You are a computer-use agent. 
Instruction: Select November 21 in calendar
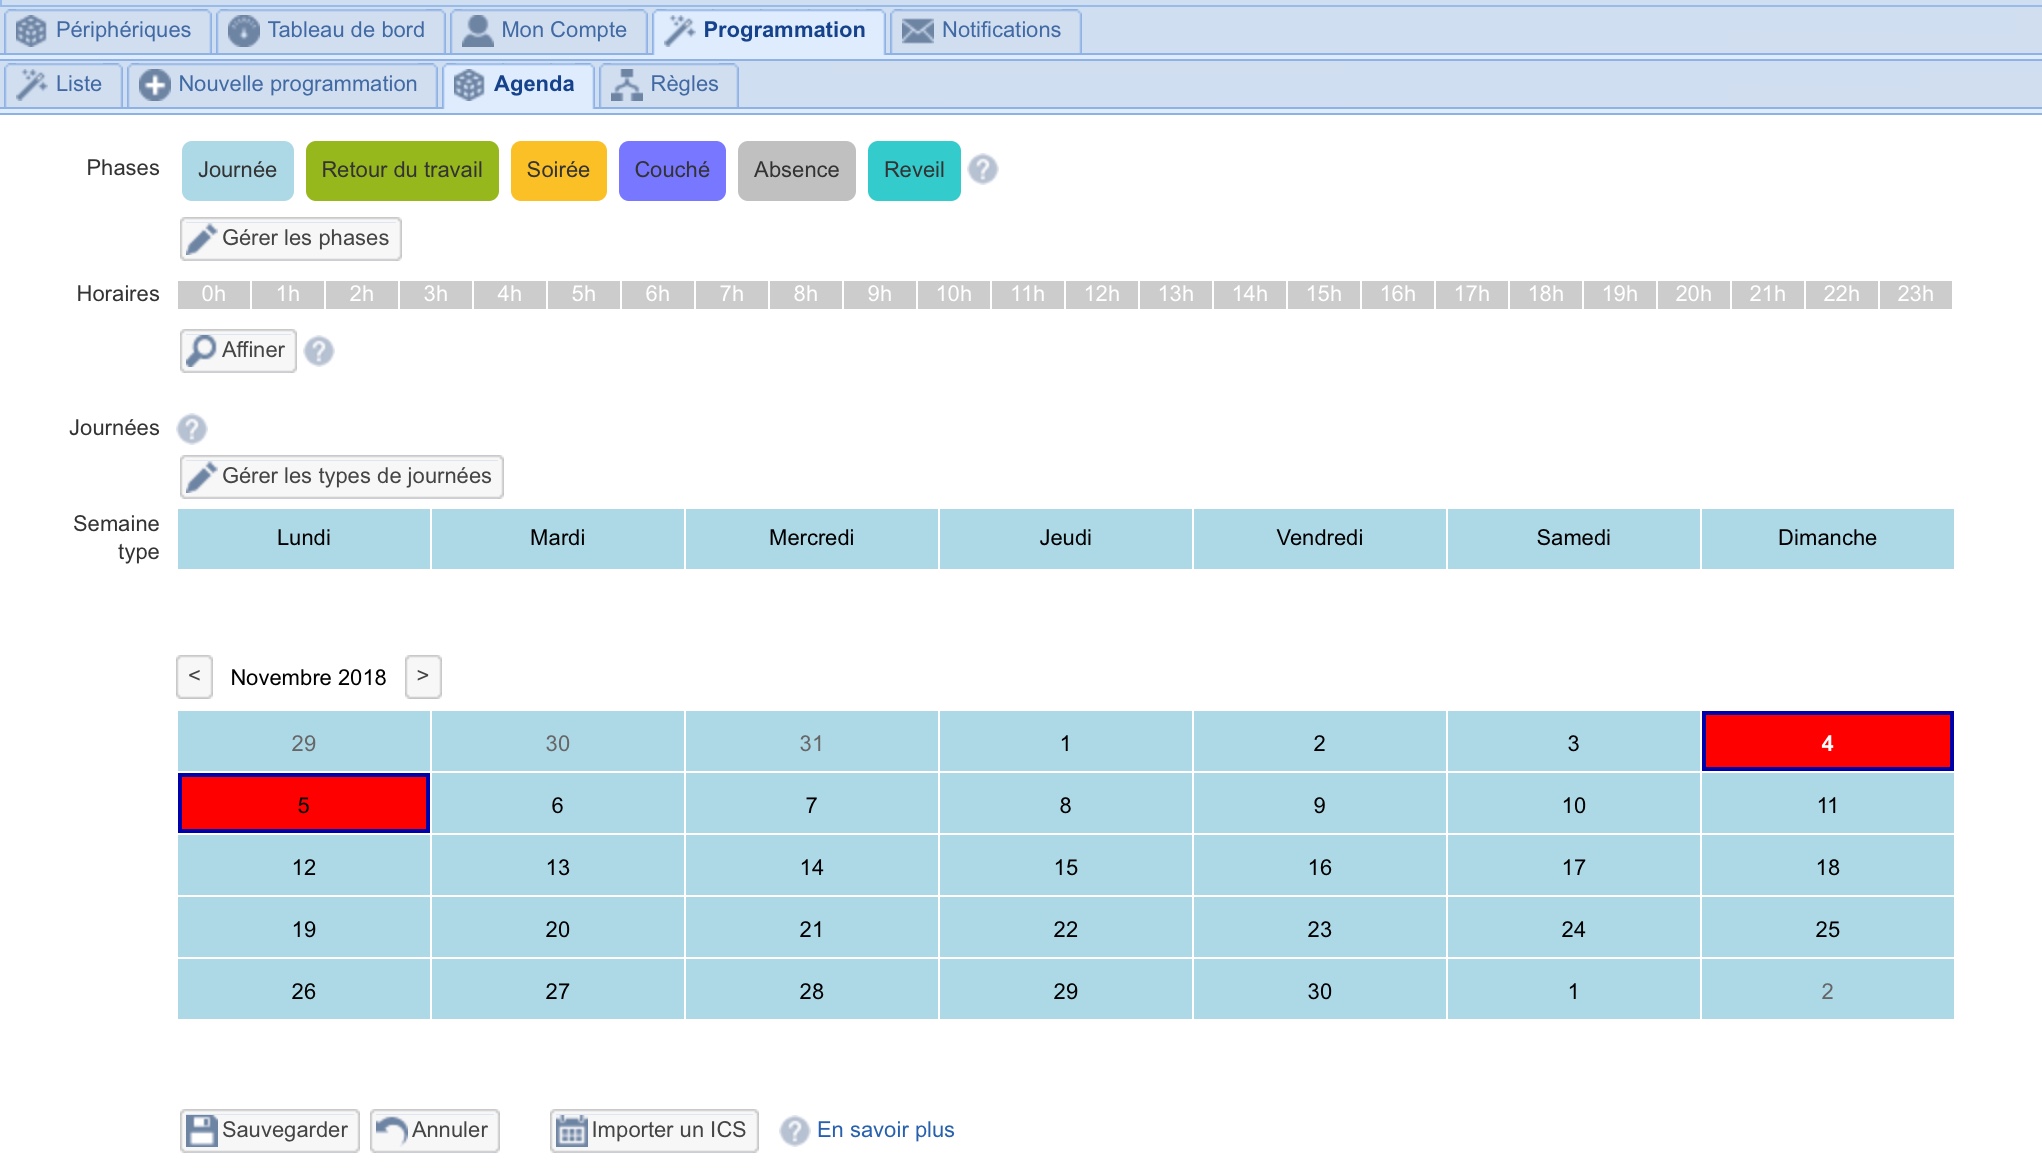pos(812,928)
